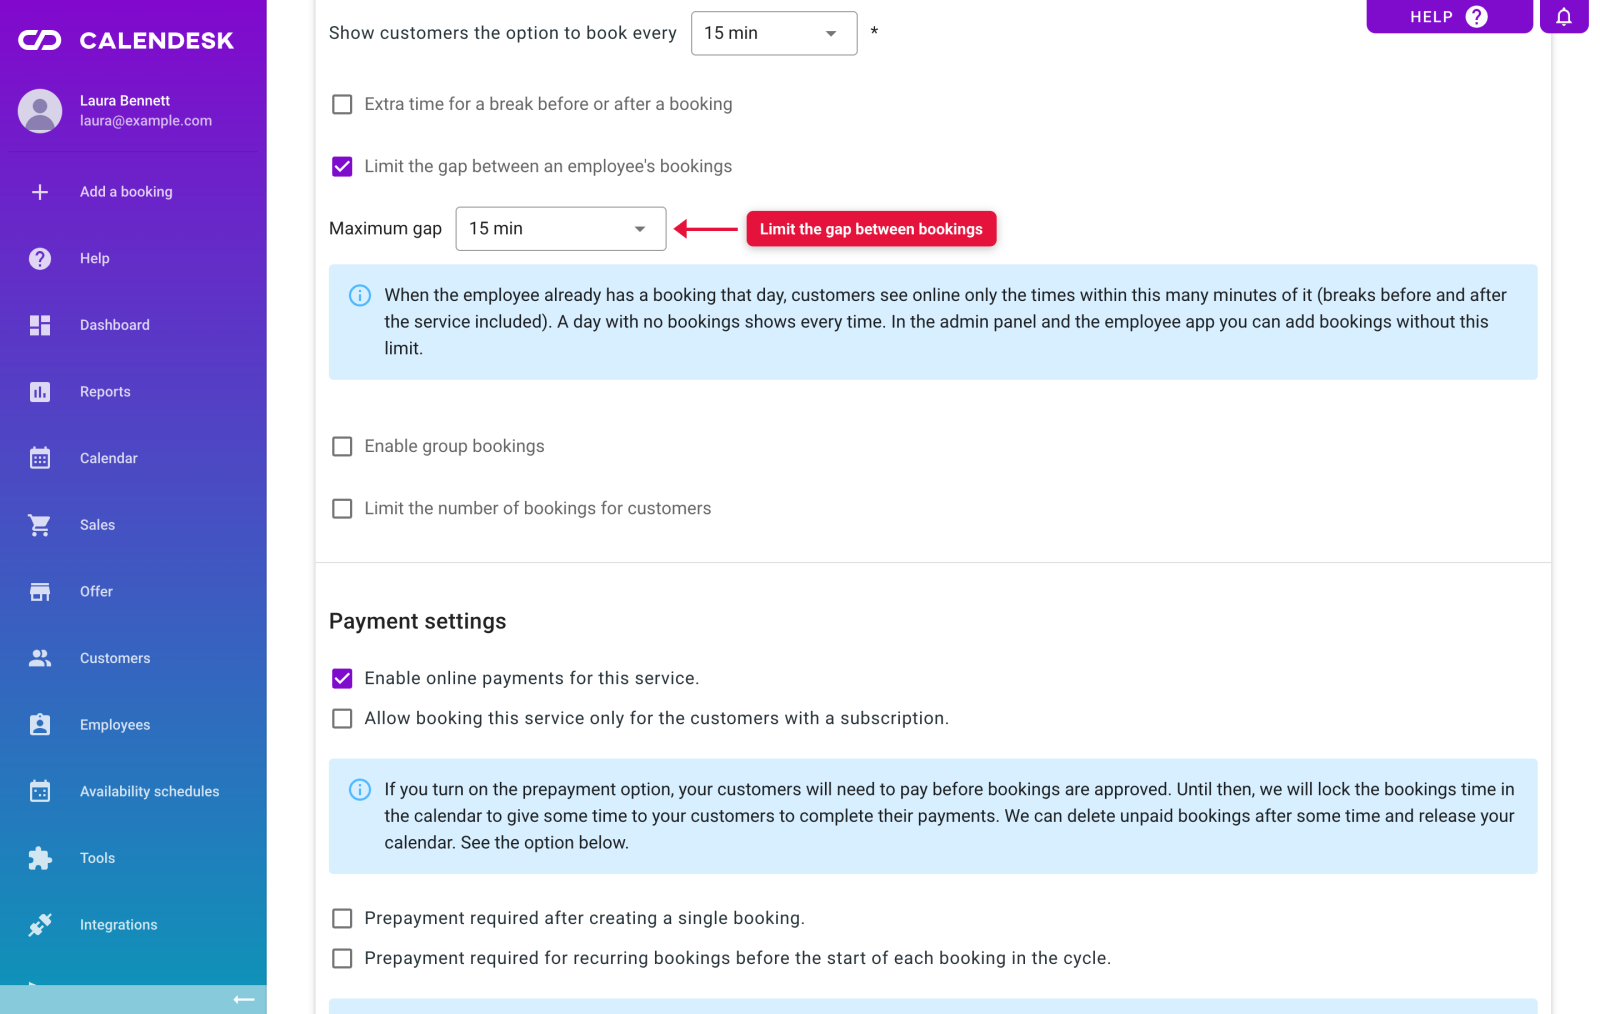
Task: Click the Integrations plug icon
Action: click(40, 925)
